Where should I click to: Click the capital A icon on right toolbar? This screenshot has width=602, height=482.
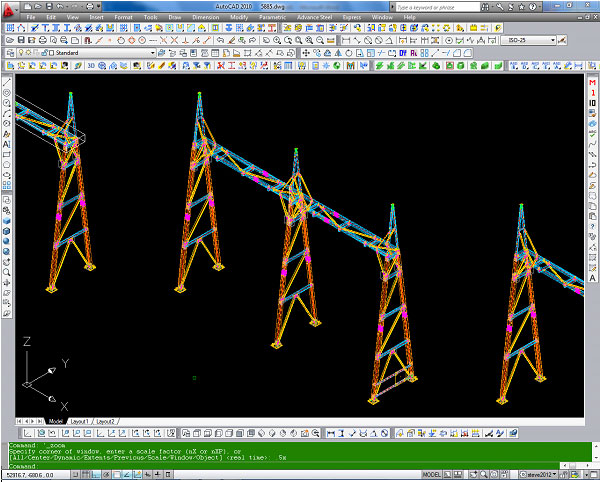coord(593,278)
